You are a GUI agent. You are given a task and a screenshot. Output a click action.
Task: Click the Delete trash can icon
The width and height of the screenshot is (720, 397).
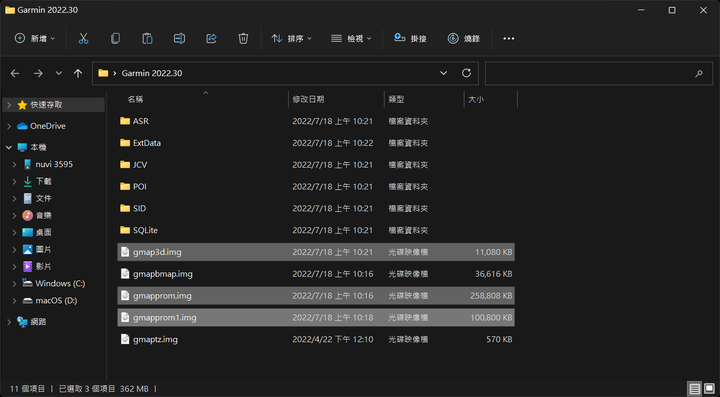(243, 39)
